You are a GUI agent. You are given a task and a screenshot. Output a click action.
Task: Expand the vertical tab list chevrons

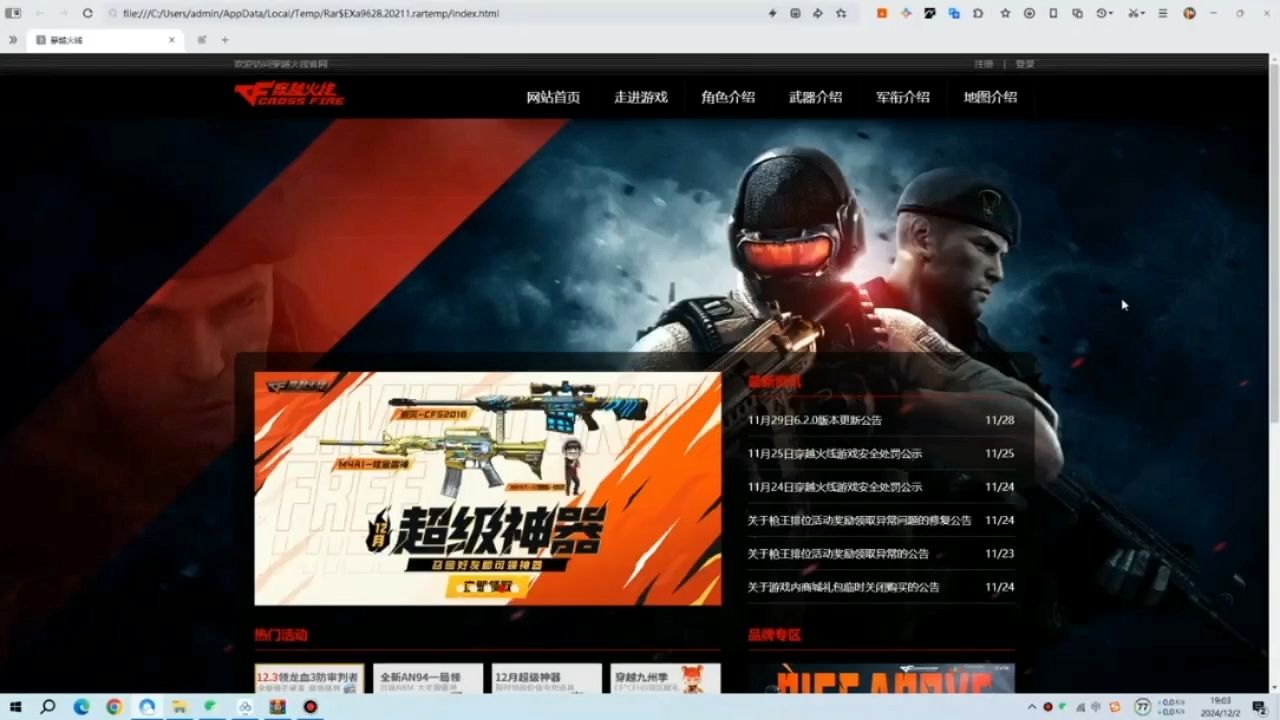pos(12,40)
